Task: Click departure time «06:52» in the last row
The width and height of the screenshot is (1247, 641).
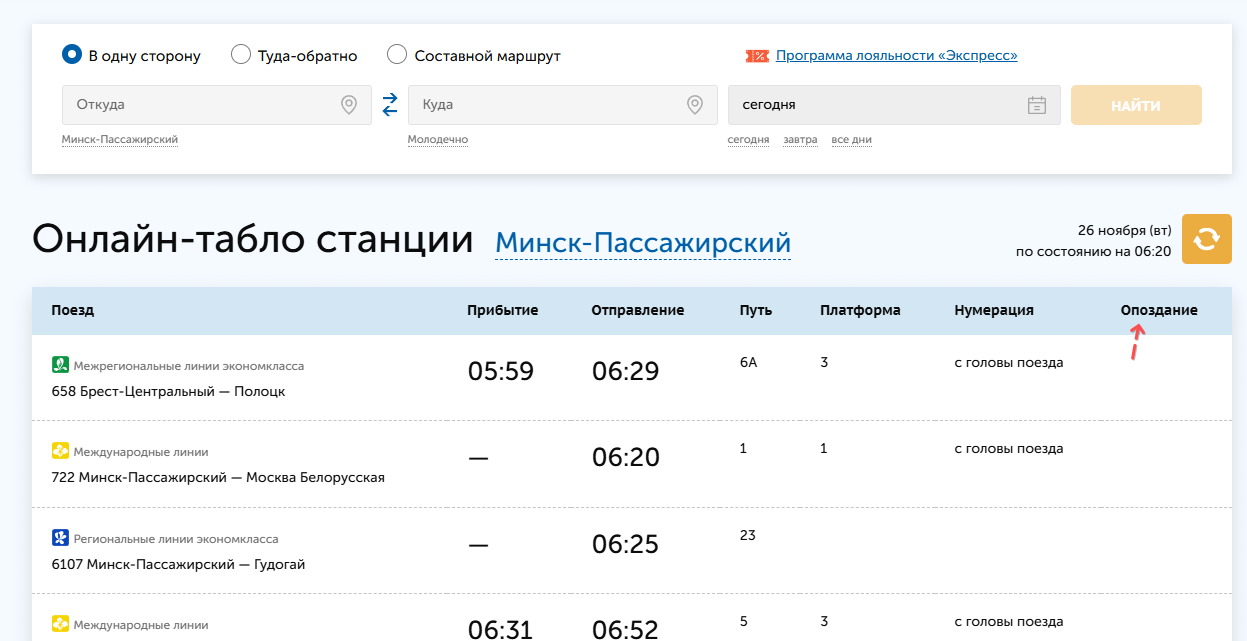Action: [x=626, y=629]
